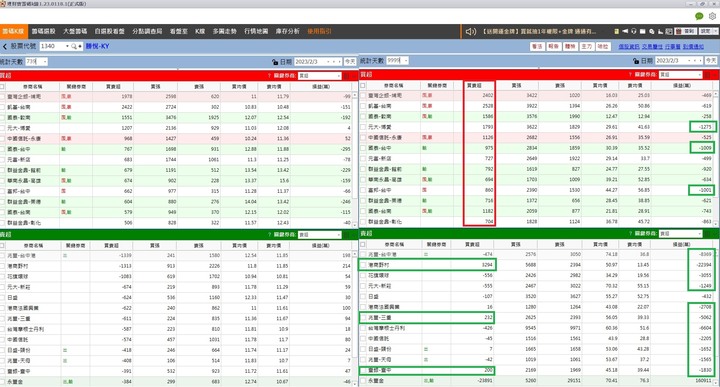720x387 pixels.
Task: Open the left panel 統計天數 dropdown
Action: pos(45,62)
